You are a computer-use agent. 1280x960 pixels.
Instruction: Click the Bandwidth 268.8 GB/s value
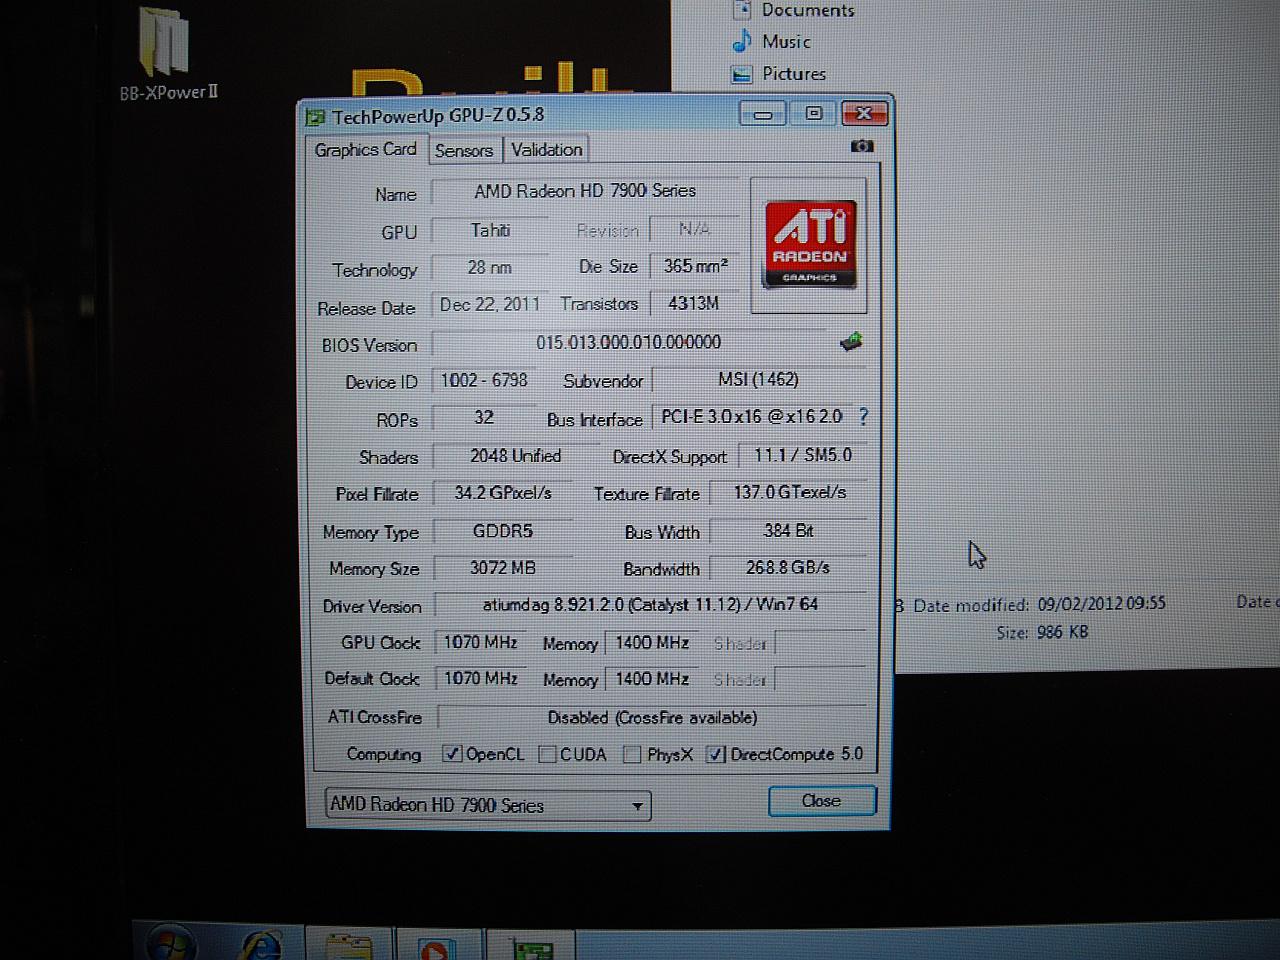(789, 568)
